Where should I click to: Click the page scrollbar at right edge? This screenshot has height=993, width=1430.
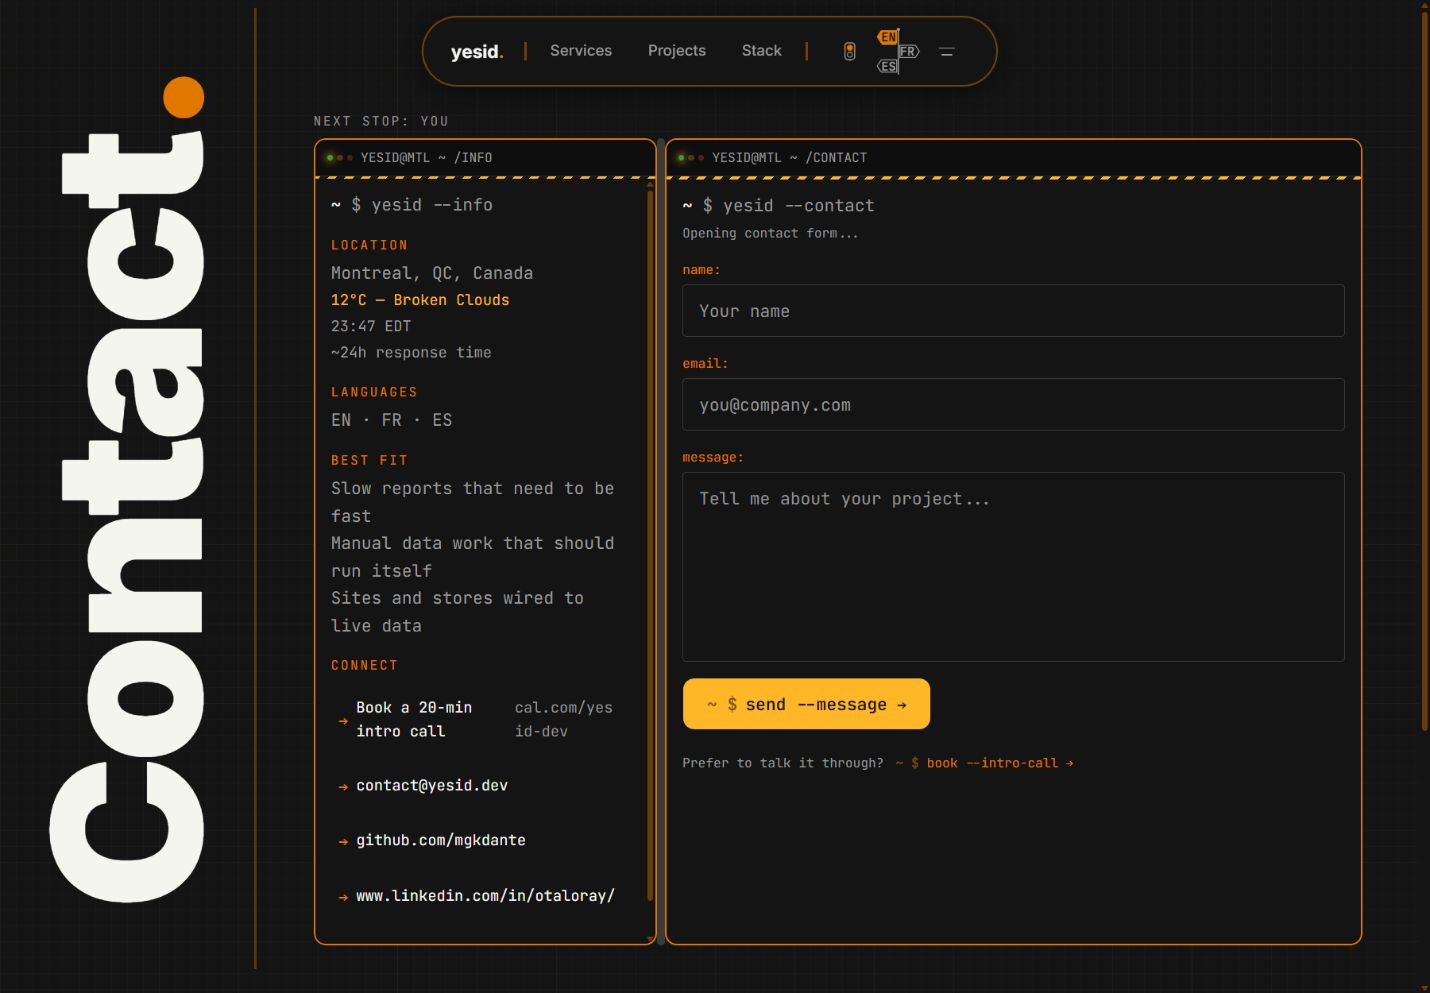[x=1424, y=370]
